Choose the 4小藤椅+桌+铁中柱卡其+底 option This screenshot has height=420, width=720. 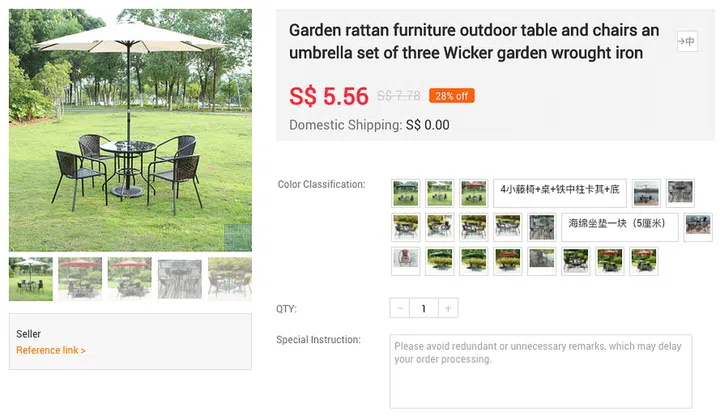(559, 193)
